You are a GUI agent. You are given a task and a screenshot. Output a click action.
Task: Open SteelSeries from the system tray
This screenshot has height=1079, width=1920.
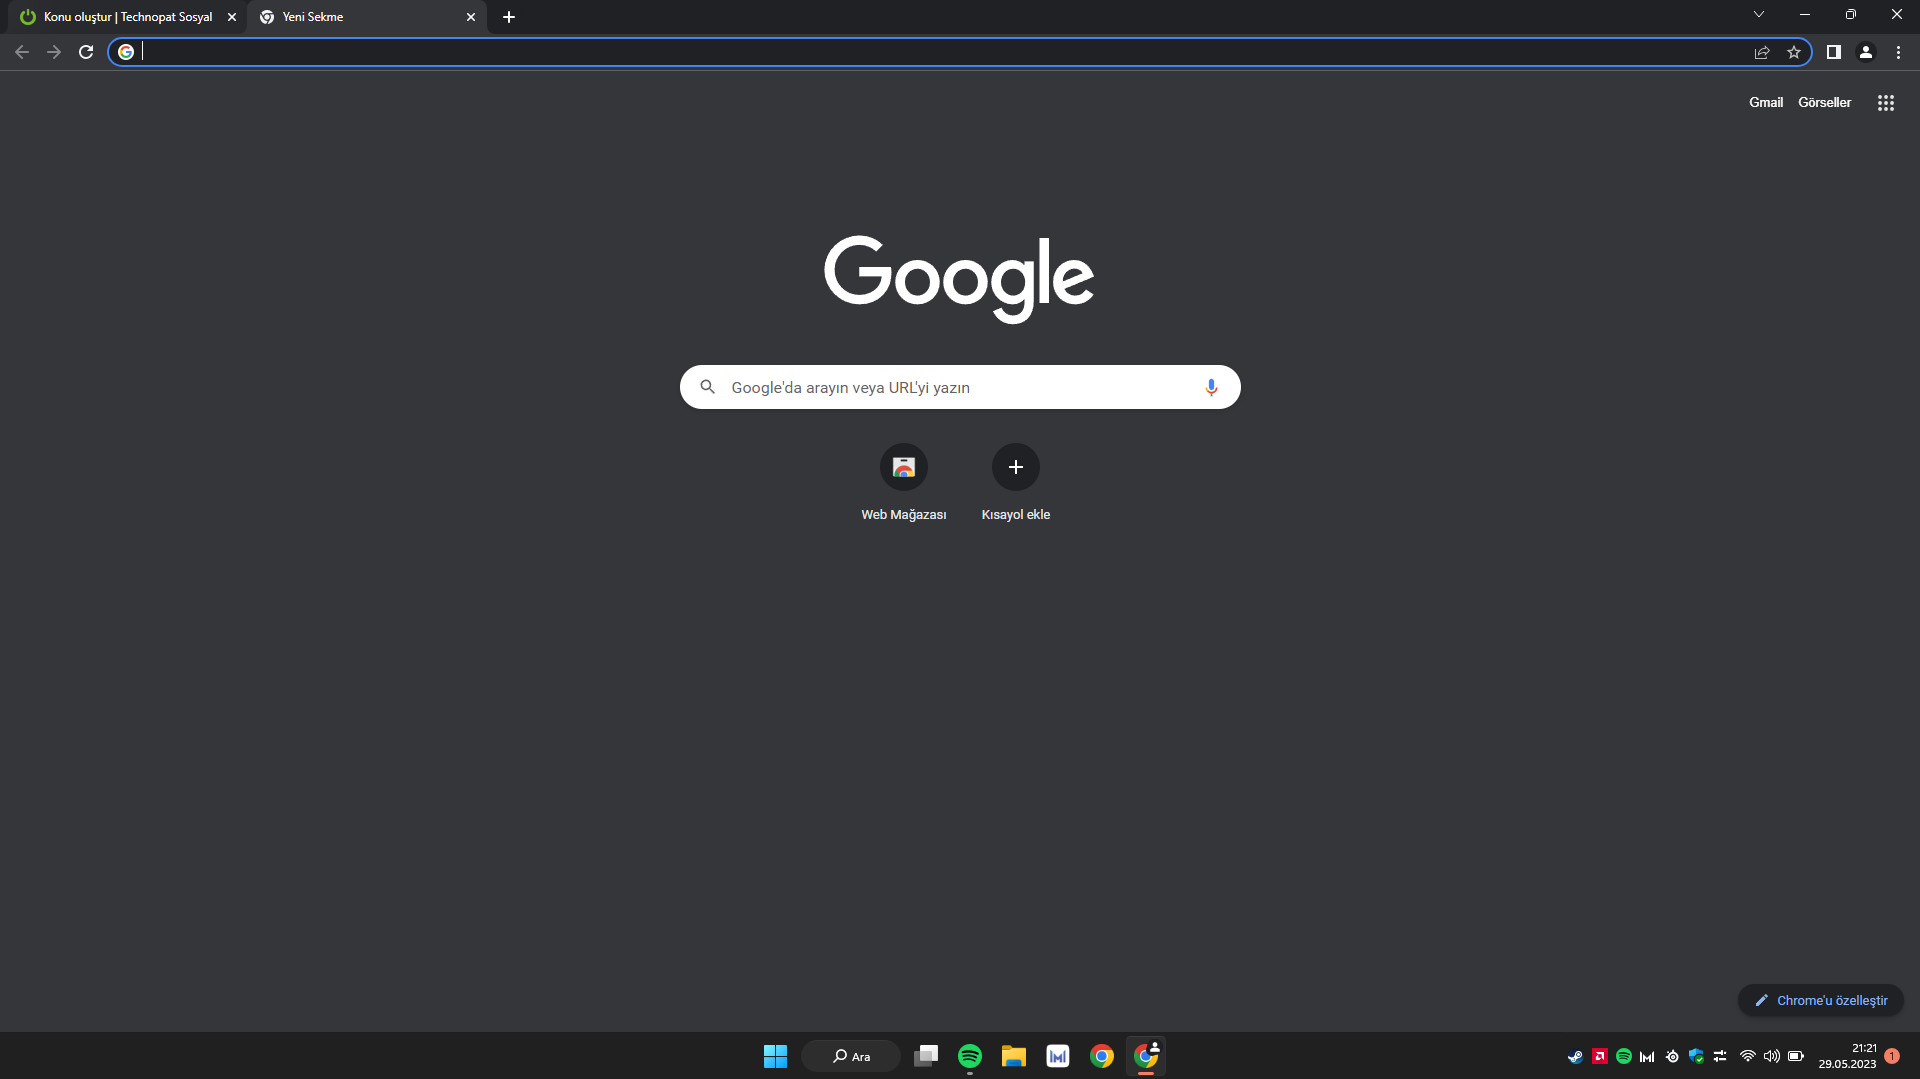(x=1672, y=1056)
